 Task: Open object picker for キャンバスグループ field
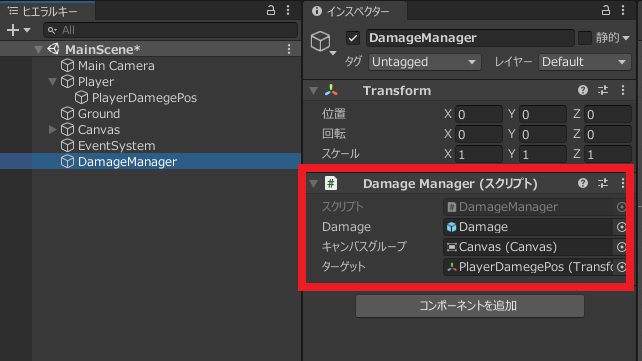pos(621,247)
